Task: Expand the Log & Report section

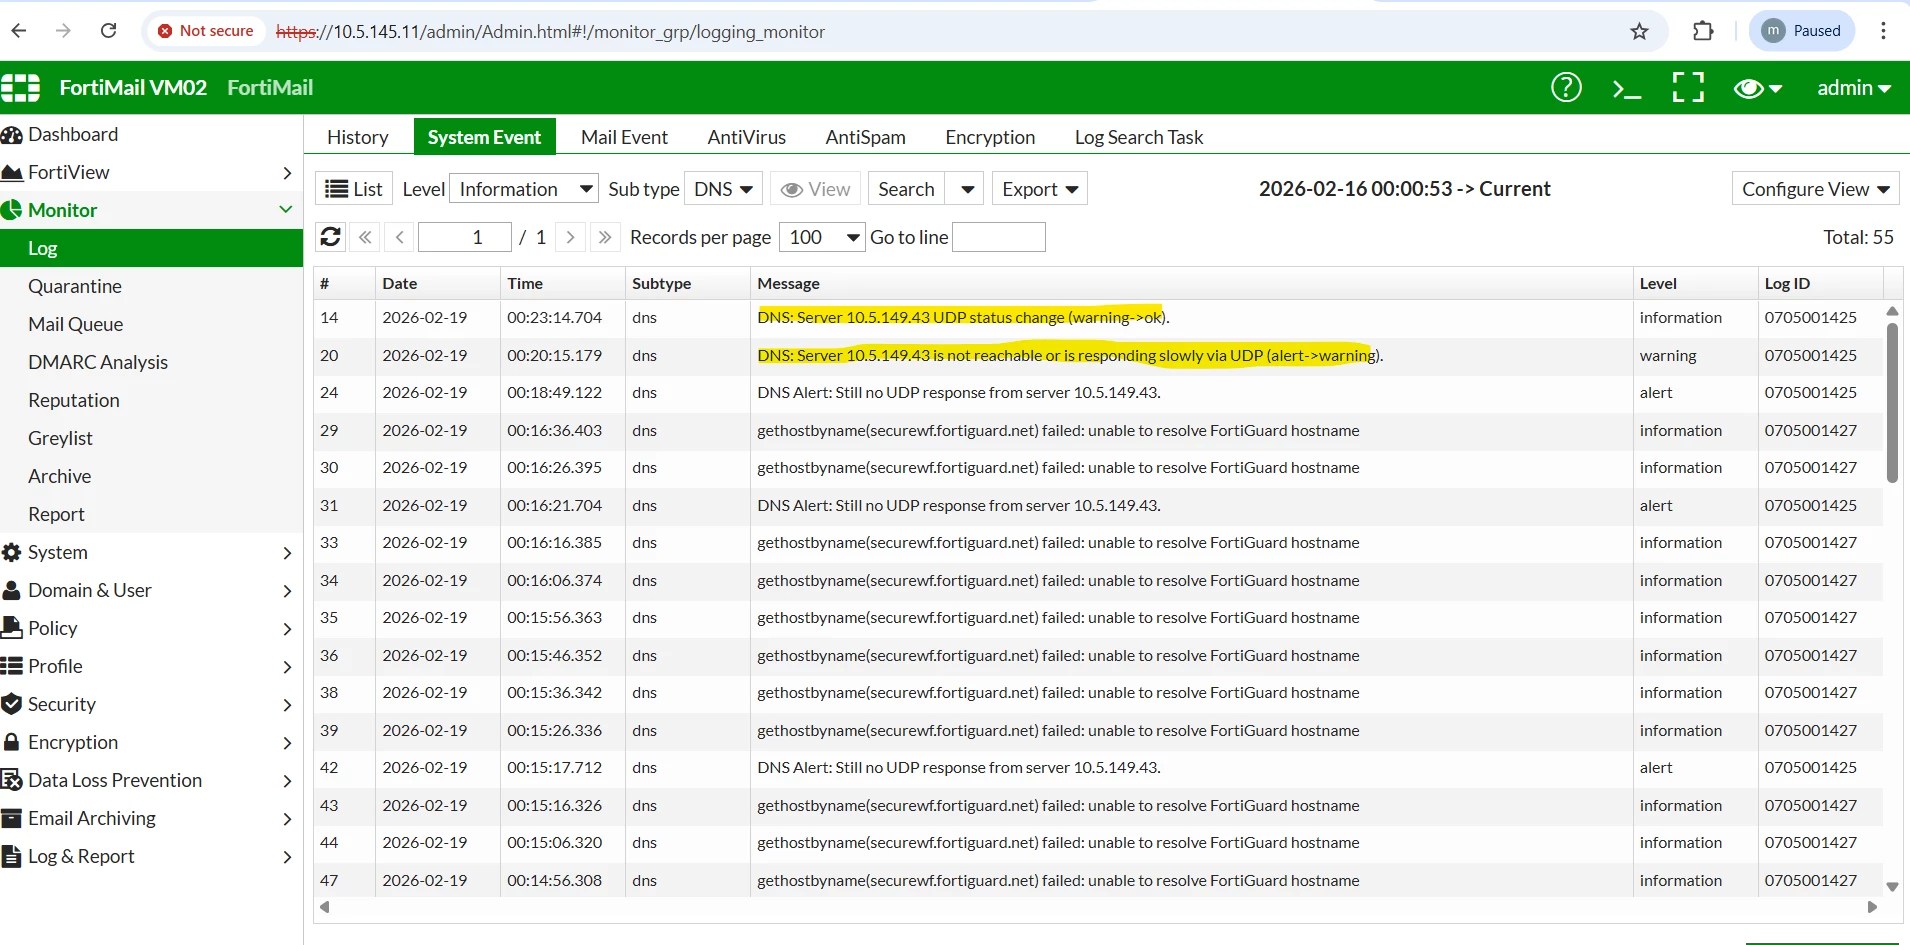Action: point(151,856)
